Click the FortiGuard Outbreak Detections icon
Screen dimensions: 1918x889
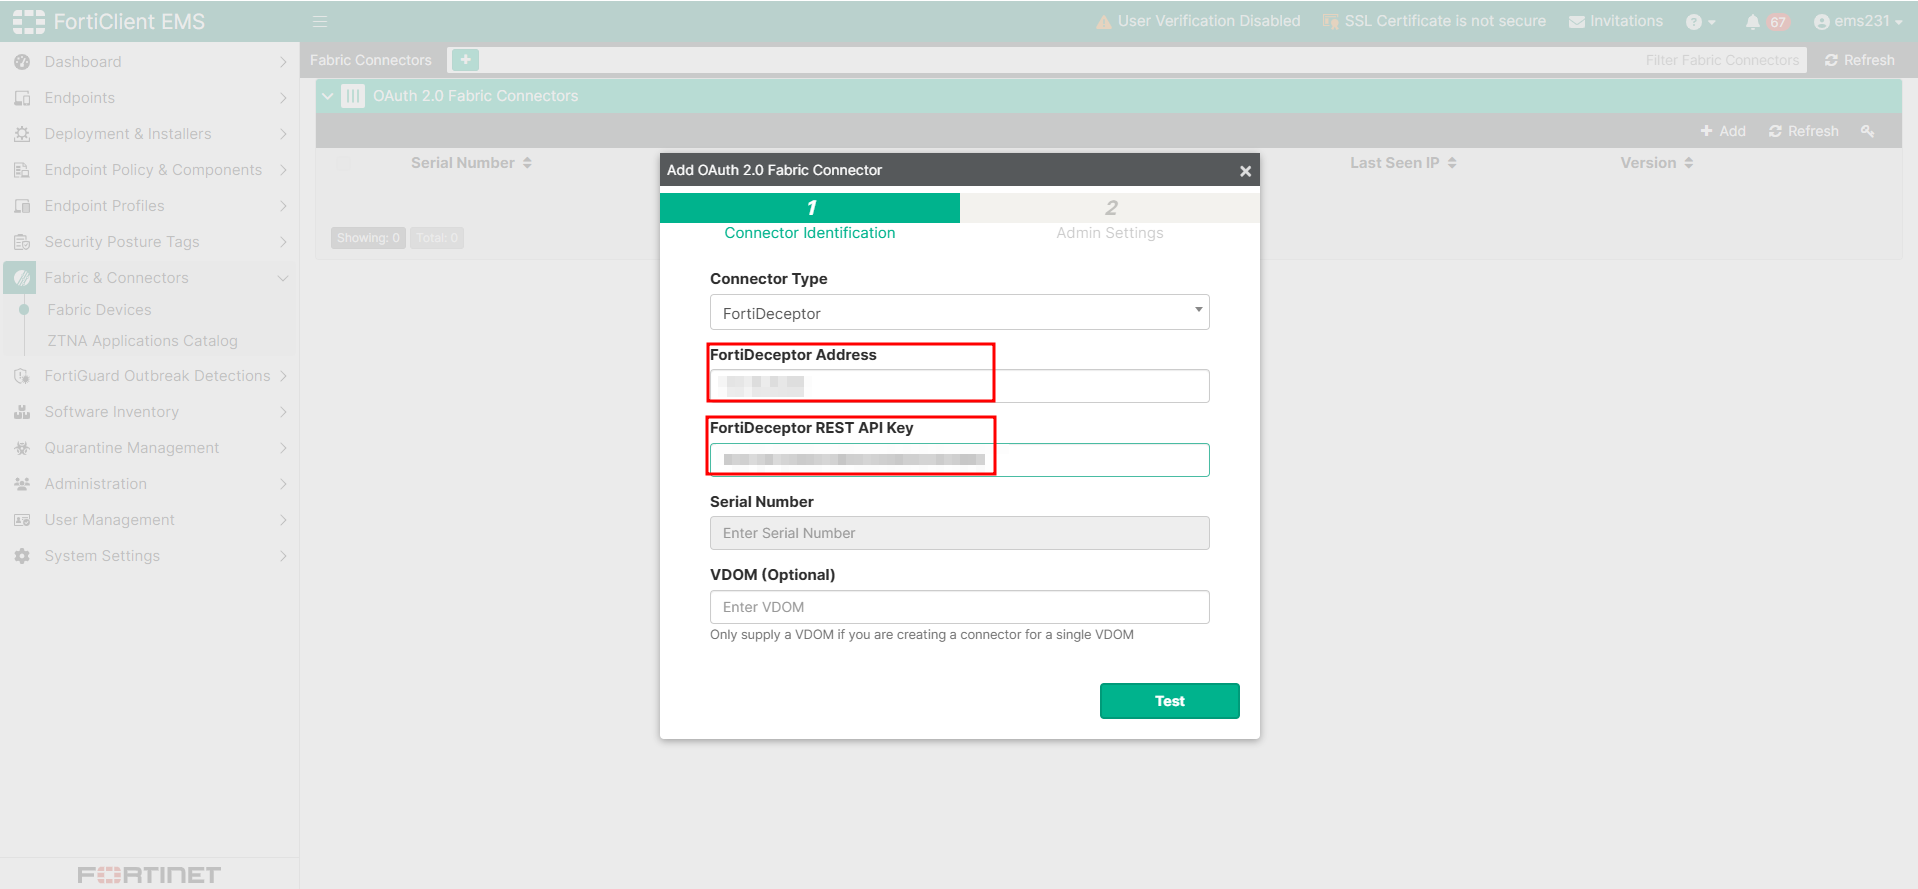22,376
